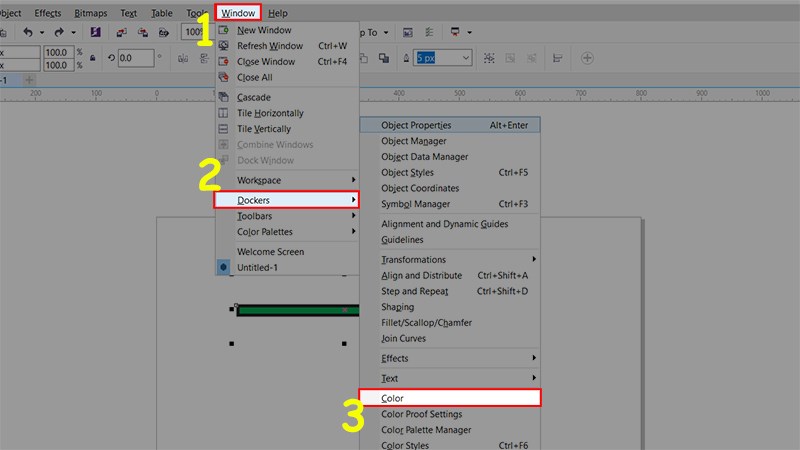The width and height of the screenshot is (800, 450).
Task: Expand the Text docker submenu
Action: tap(450, 378)
